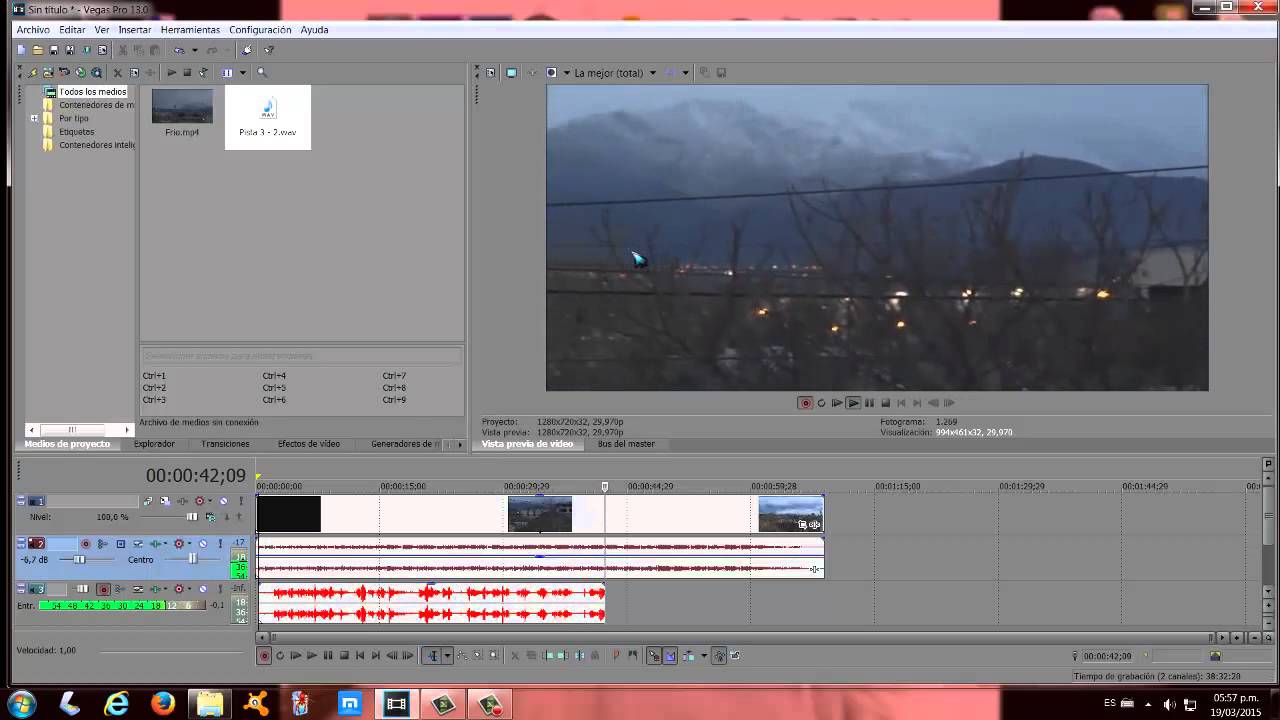Open the Insertar menu
This screenshot has width=1280, height=720.
pyautogui.click(x=135, y=30)
